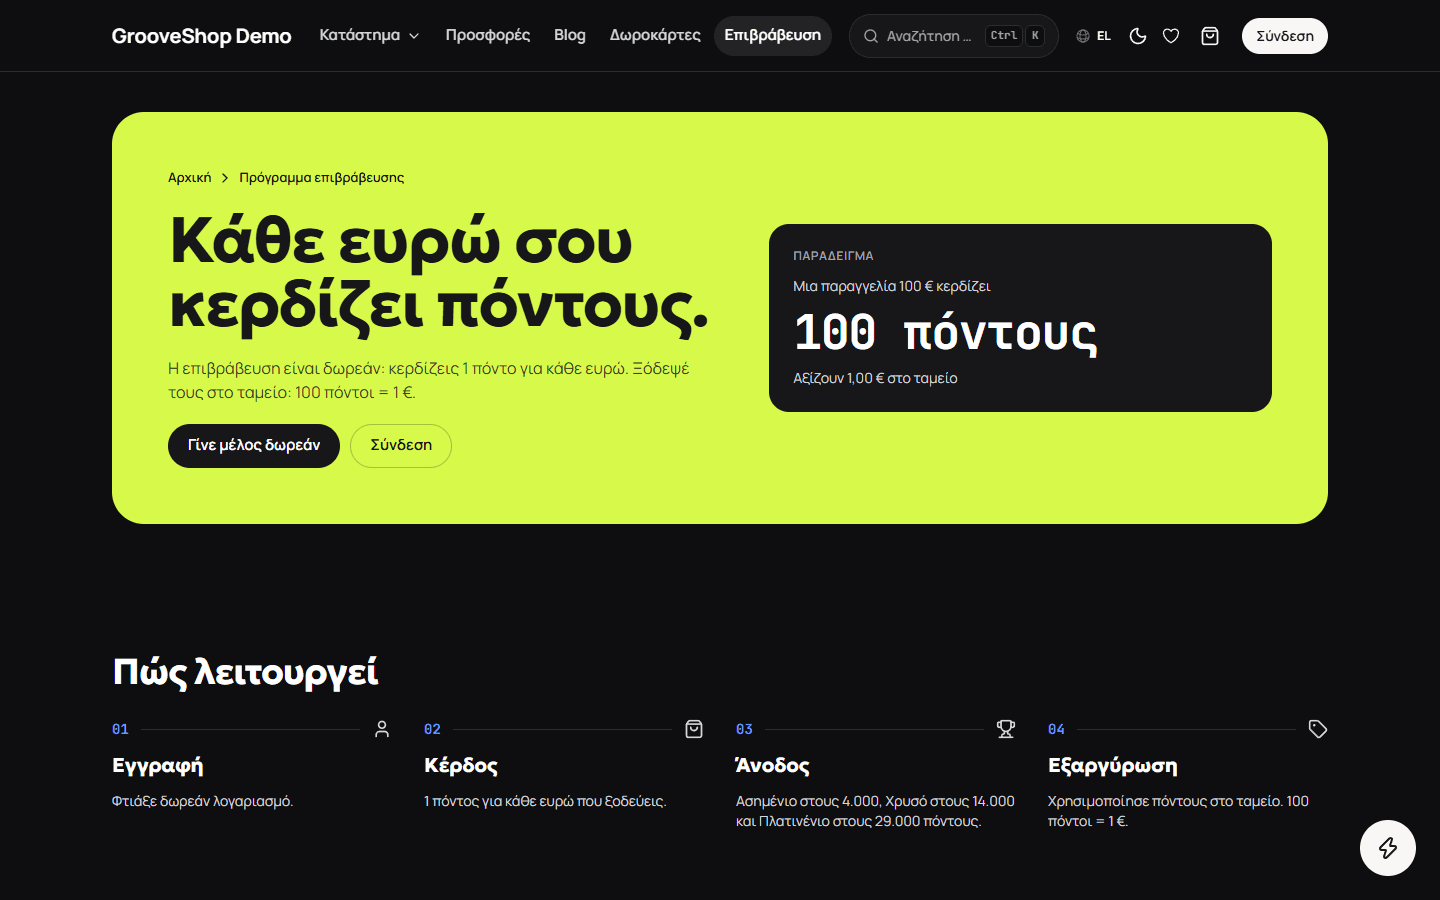Click the Αξίζουν 1,00 € στο ταμείο text
1440x900 pixels.
875,378
